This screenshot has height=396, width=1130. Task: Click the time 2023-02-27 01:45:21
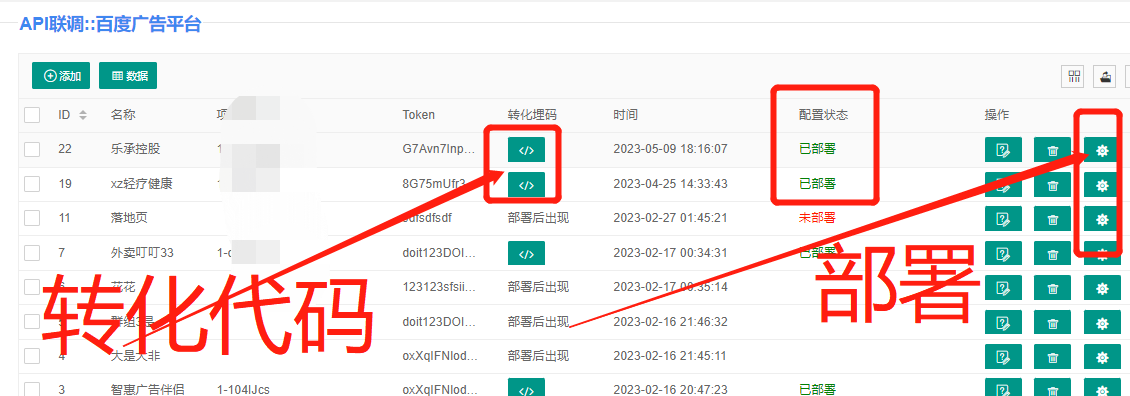coord(670,218)
